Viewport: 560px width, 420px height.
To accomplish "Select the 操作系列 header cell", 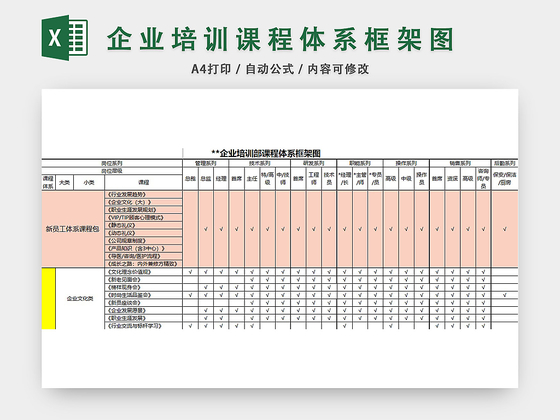I will [x=406, y=163].
